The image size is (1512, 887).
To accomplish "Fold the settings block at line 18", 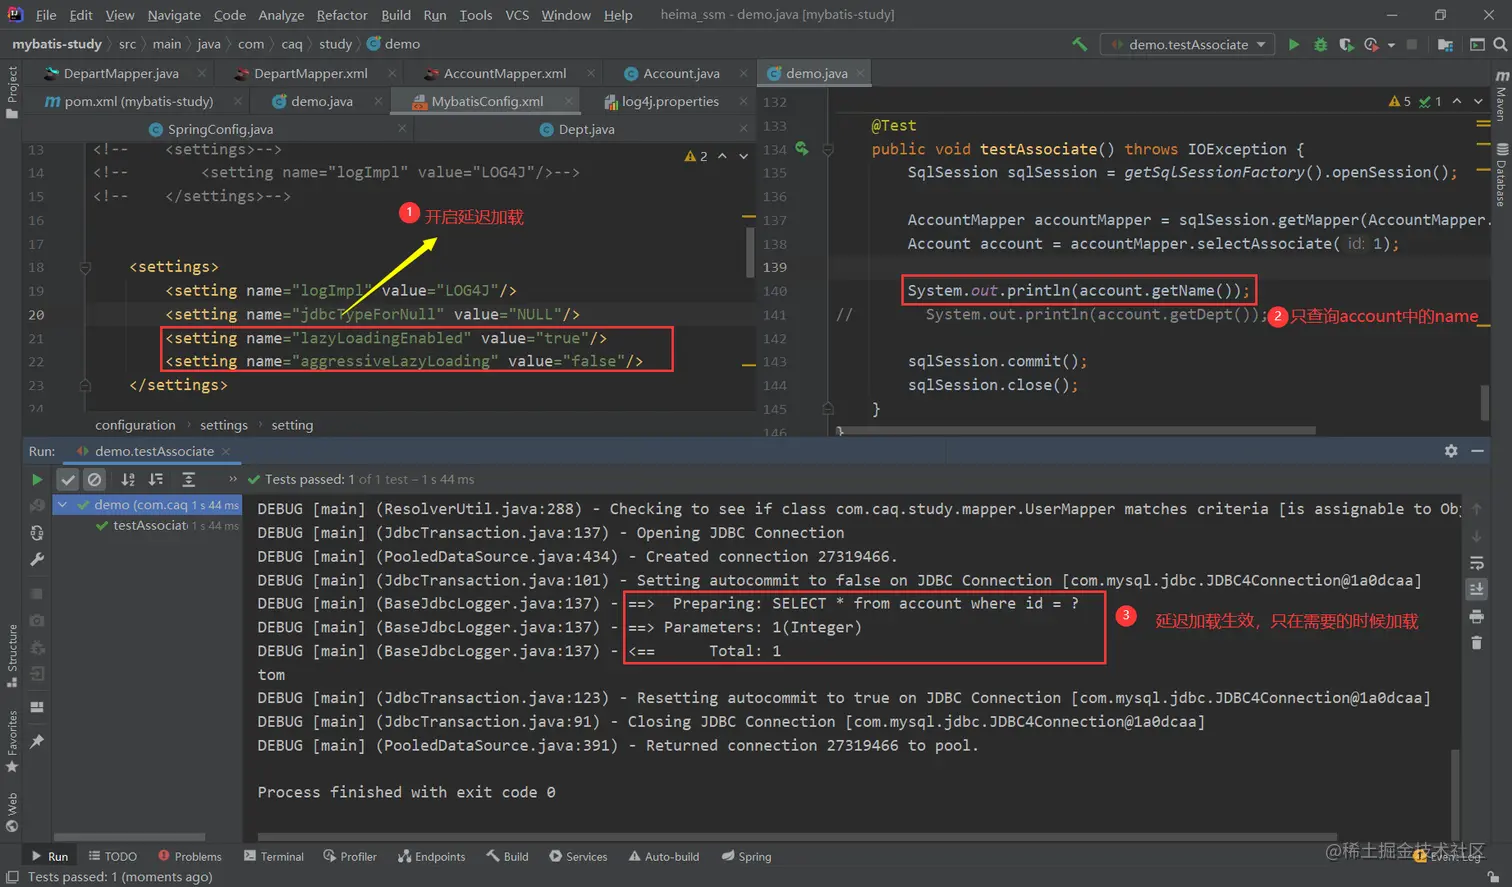I will point(85,267).
